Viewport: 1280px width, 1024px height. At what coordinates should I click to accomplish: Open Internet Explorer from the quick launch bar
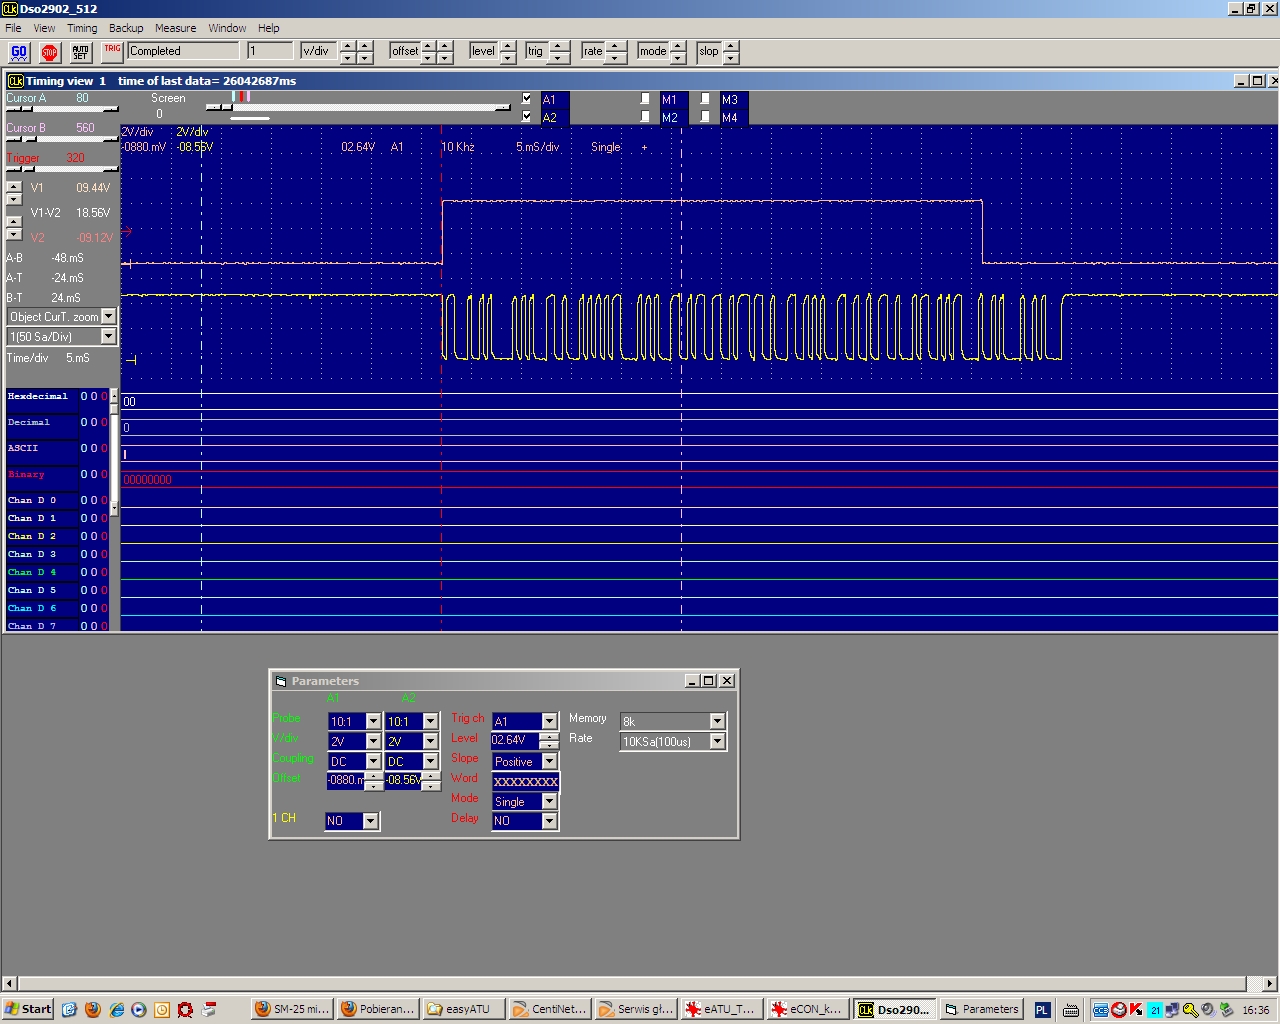pos(116,1010)
